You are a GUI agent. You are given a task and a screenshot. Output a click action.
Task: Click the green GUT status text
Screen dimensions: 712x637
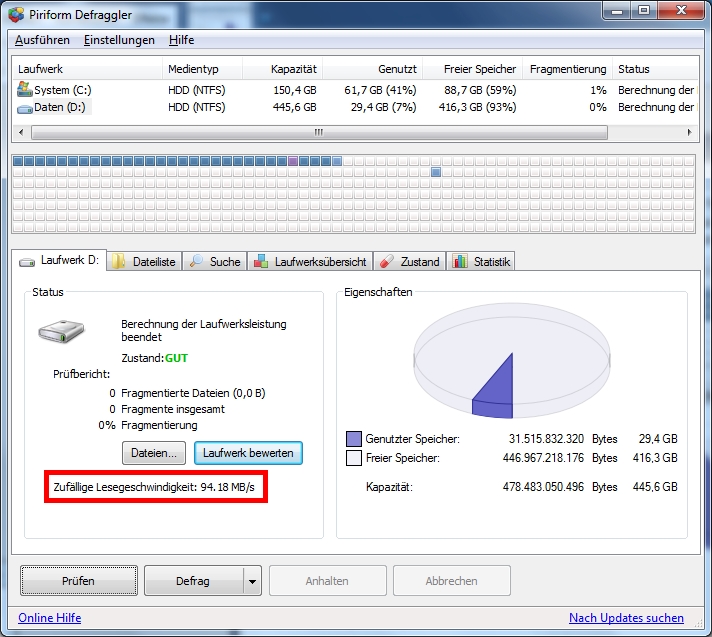click(177, 358)
